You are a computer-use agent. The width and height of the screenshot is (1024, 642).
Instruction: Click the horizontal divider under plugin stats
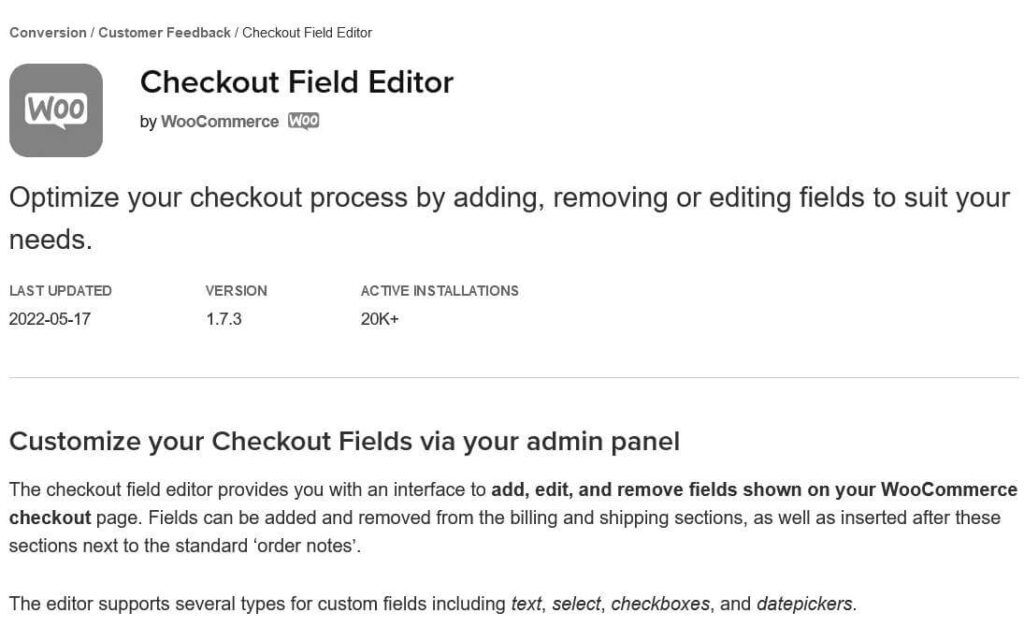pos(514,377)
